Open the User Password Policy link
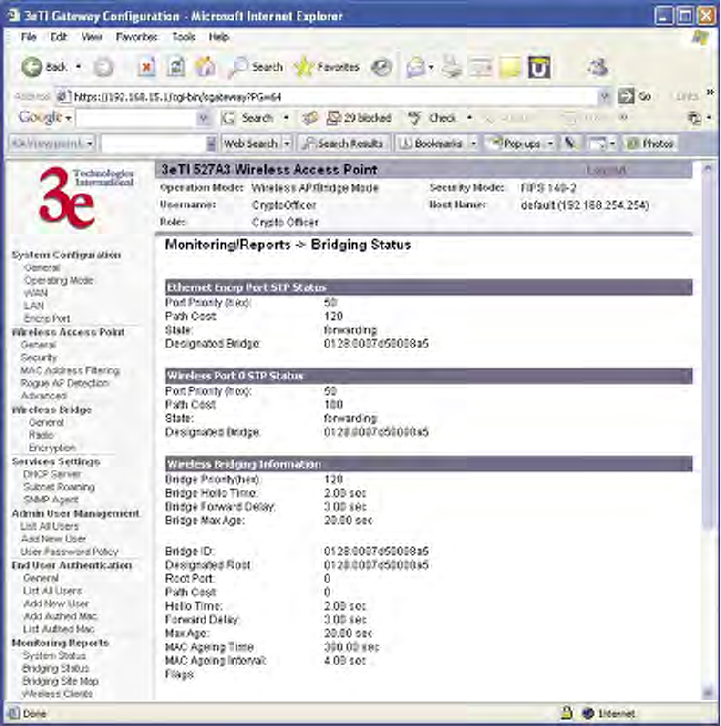 [x=69, y=551]
